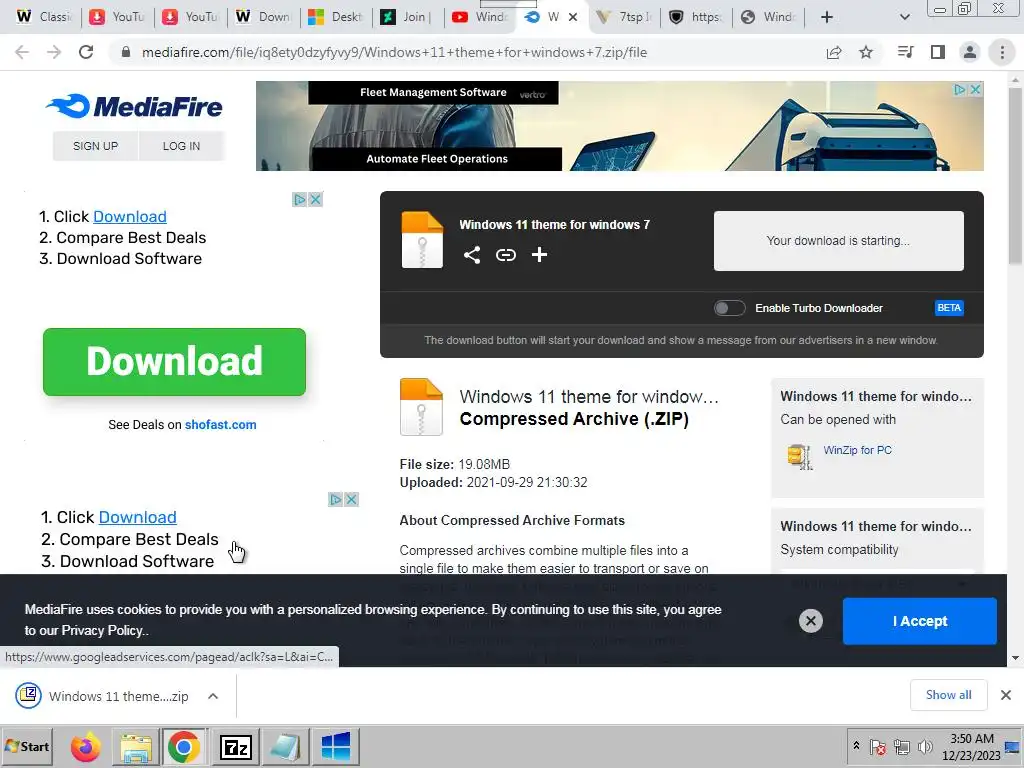Open Chrome three-dot menu

(x=1002, y=52)
